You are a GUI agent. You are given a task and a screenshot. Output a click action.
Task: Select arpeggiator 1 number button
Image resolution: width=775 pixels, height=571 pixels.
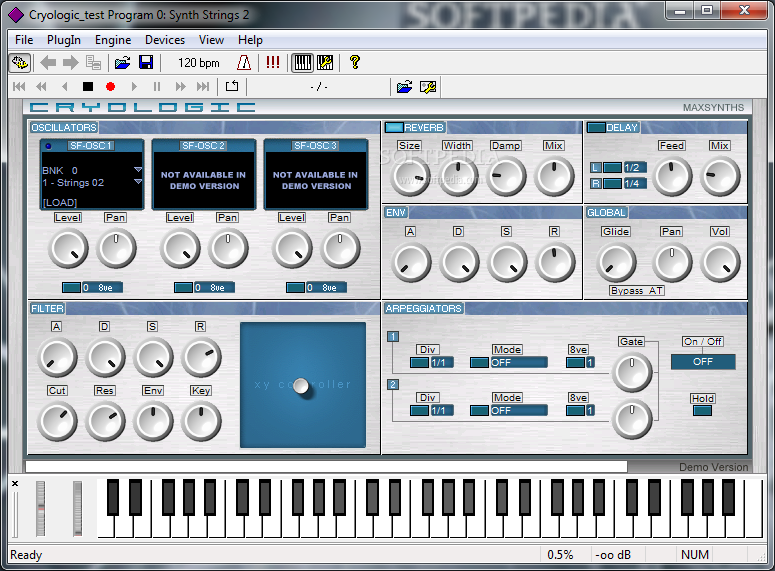point(393,337)
